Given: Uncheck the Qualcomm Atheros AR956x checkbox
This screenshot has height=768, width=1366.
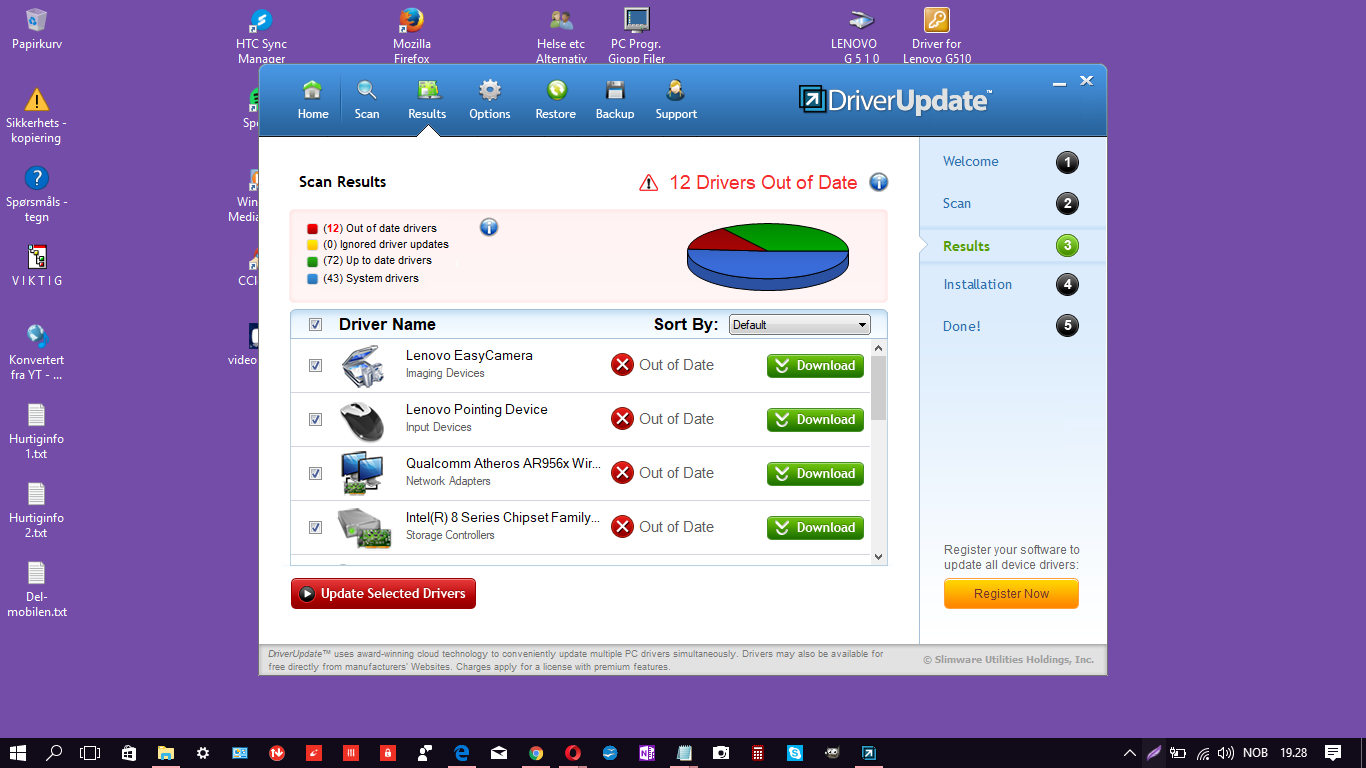Looking at the screenshot, I should 315,474.
